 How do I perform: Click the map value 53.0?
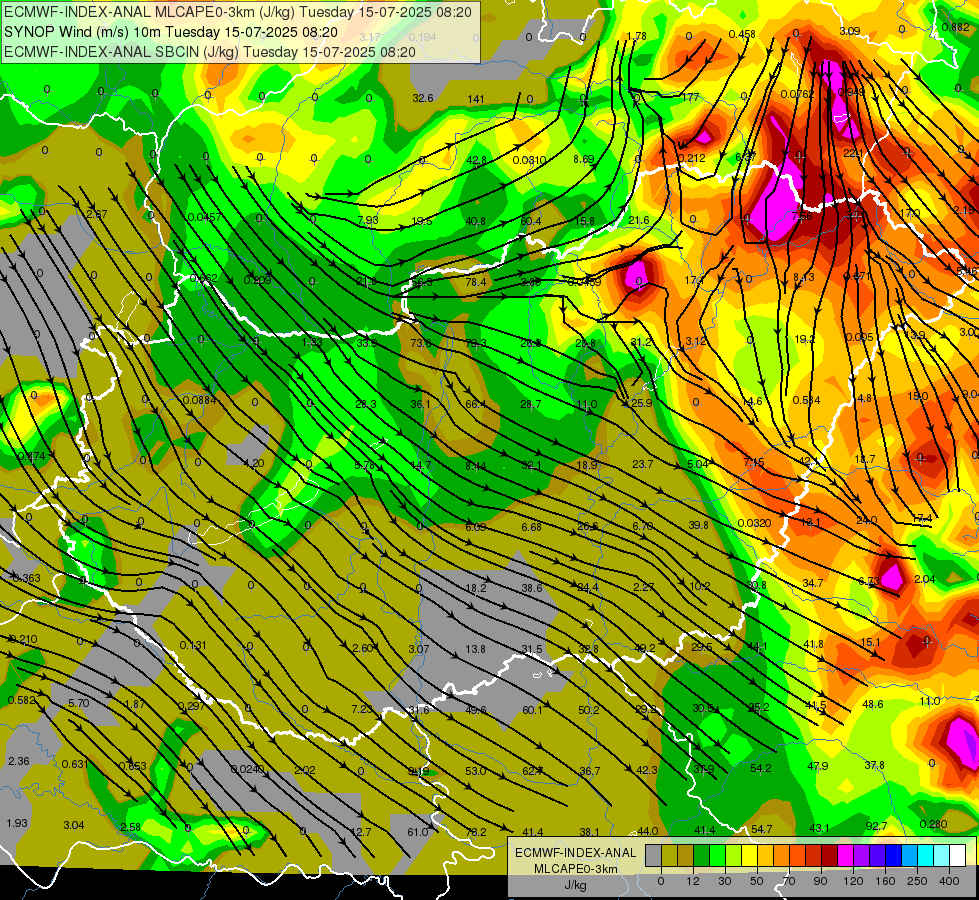pos(476,771)
